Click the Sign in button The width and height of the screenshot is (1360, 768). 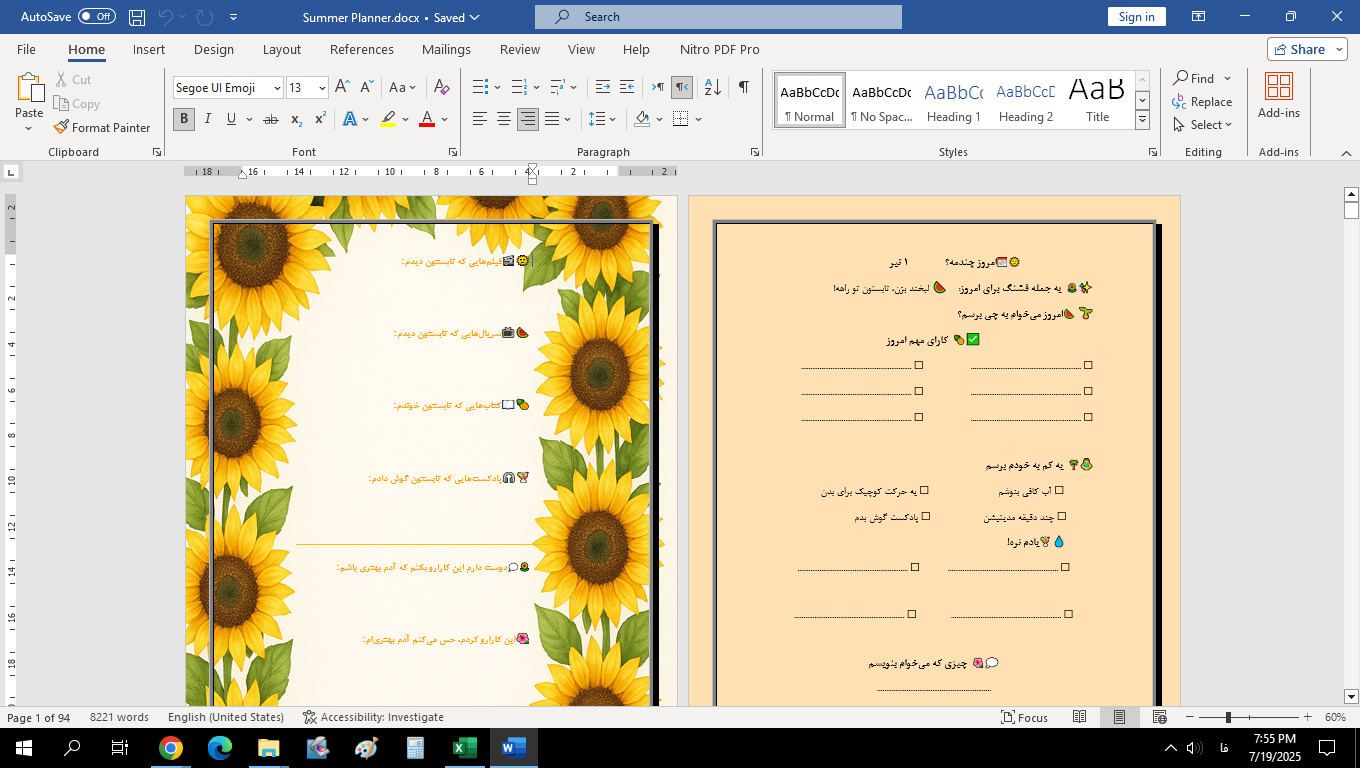(x=1136, y=17)
